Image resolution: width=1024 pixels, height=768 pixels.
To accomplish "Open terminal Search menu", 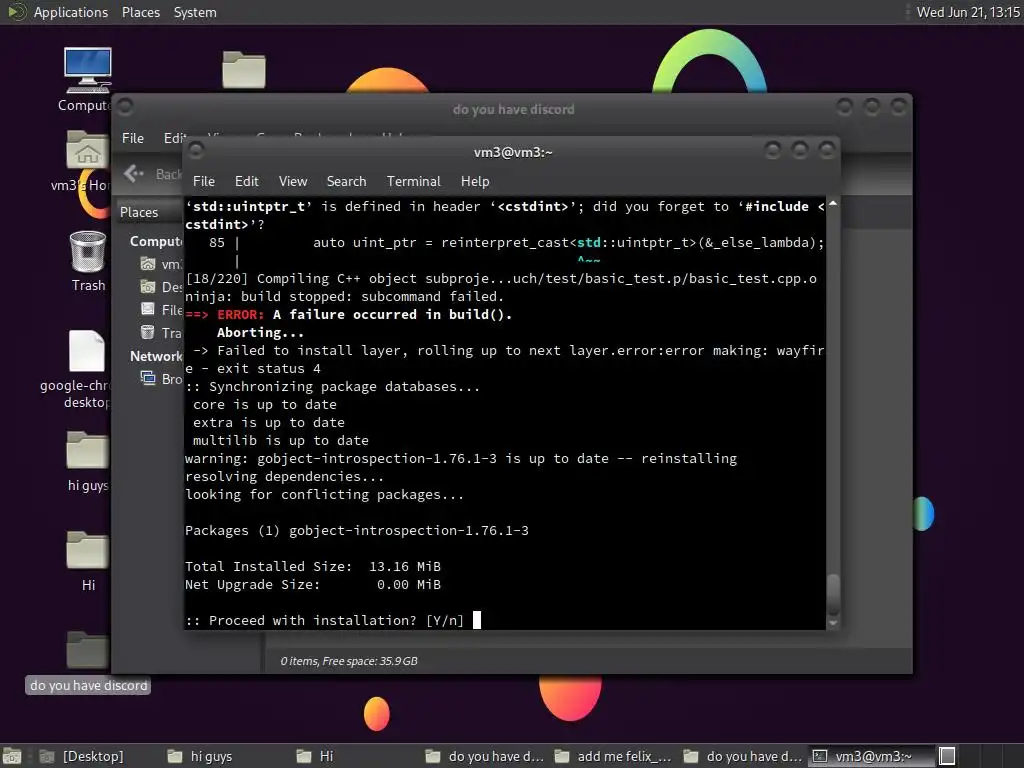I will [346, 182].
